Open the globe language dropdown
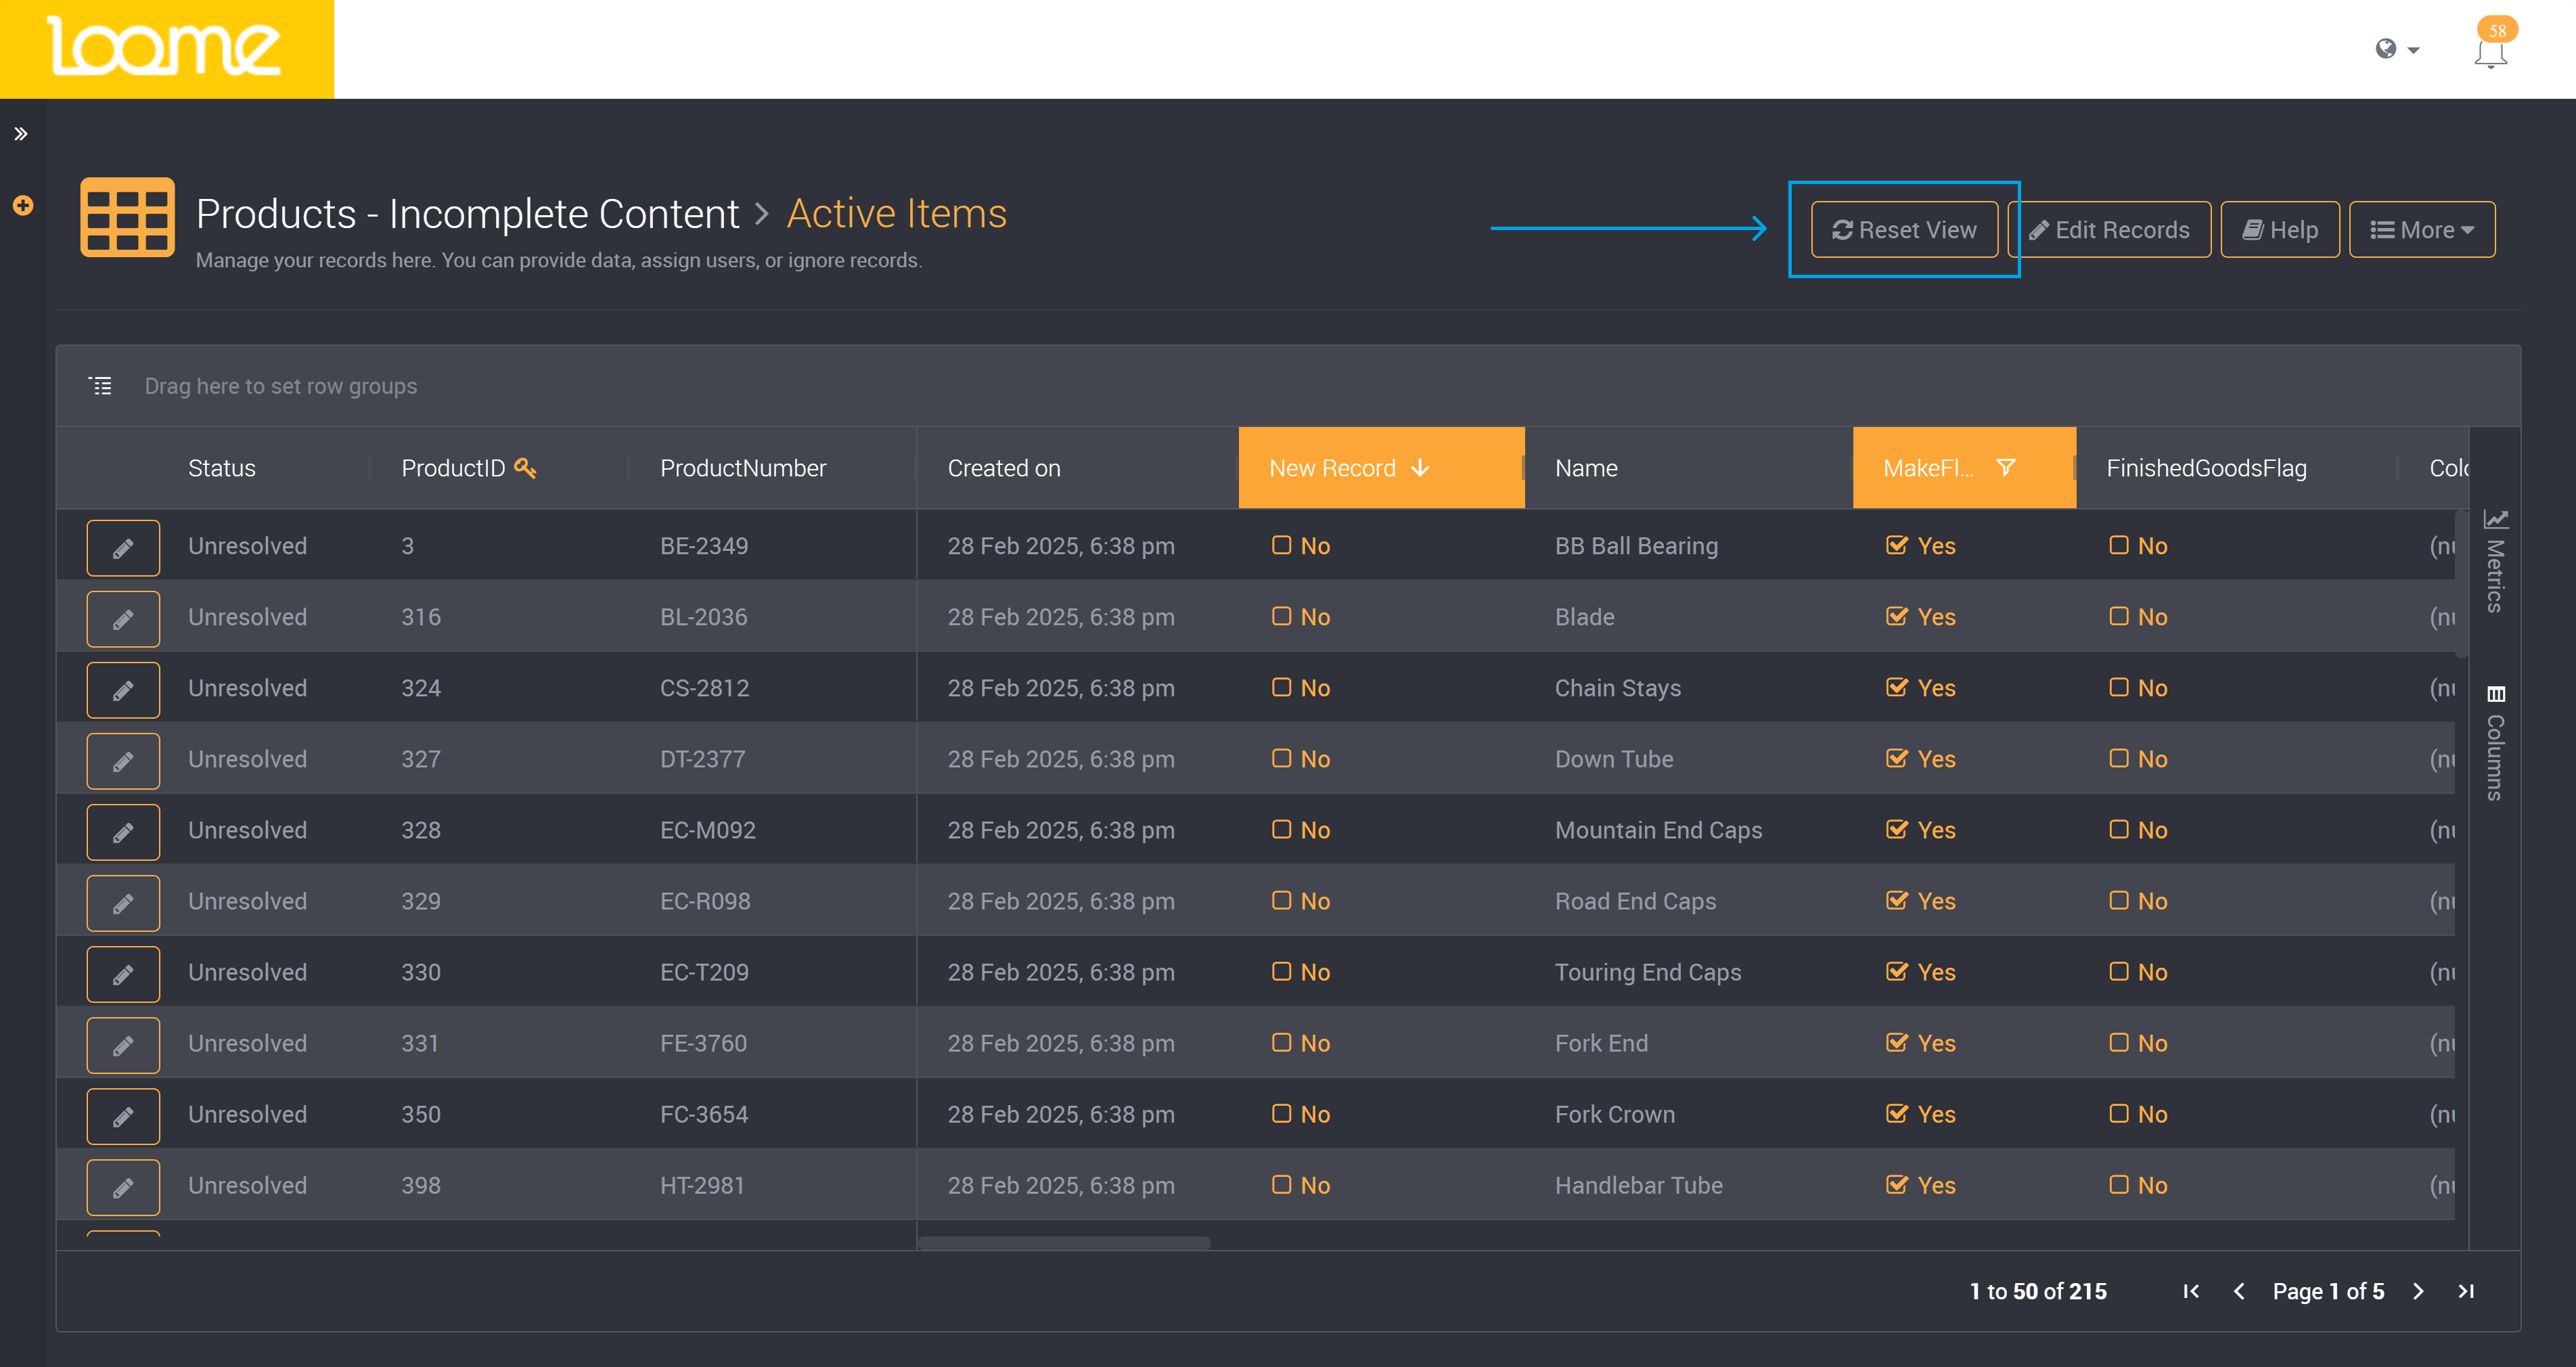 click(2397, 49)
